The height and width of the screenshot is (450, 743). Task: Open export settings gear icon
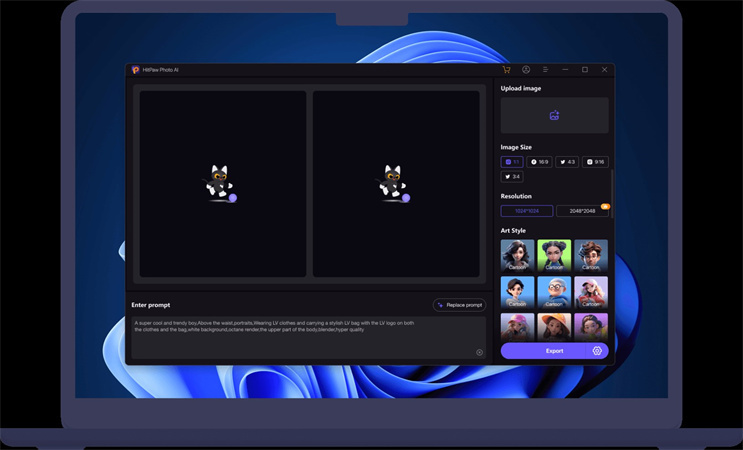597,351
